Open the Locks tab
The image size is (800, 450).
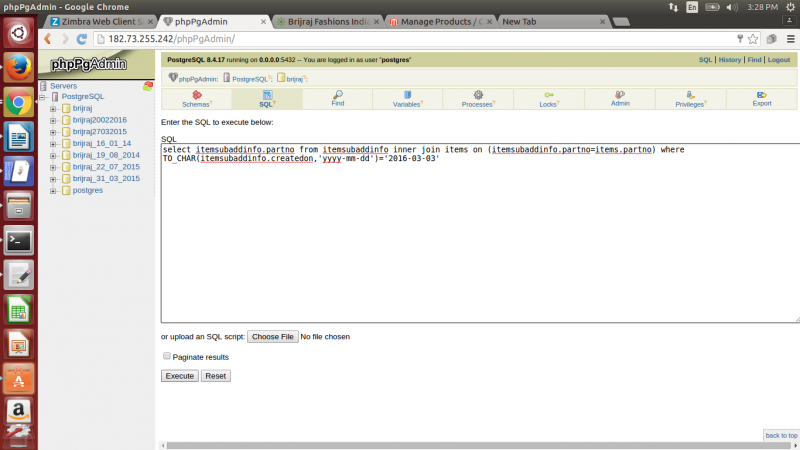pos(549,99)
